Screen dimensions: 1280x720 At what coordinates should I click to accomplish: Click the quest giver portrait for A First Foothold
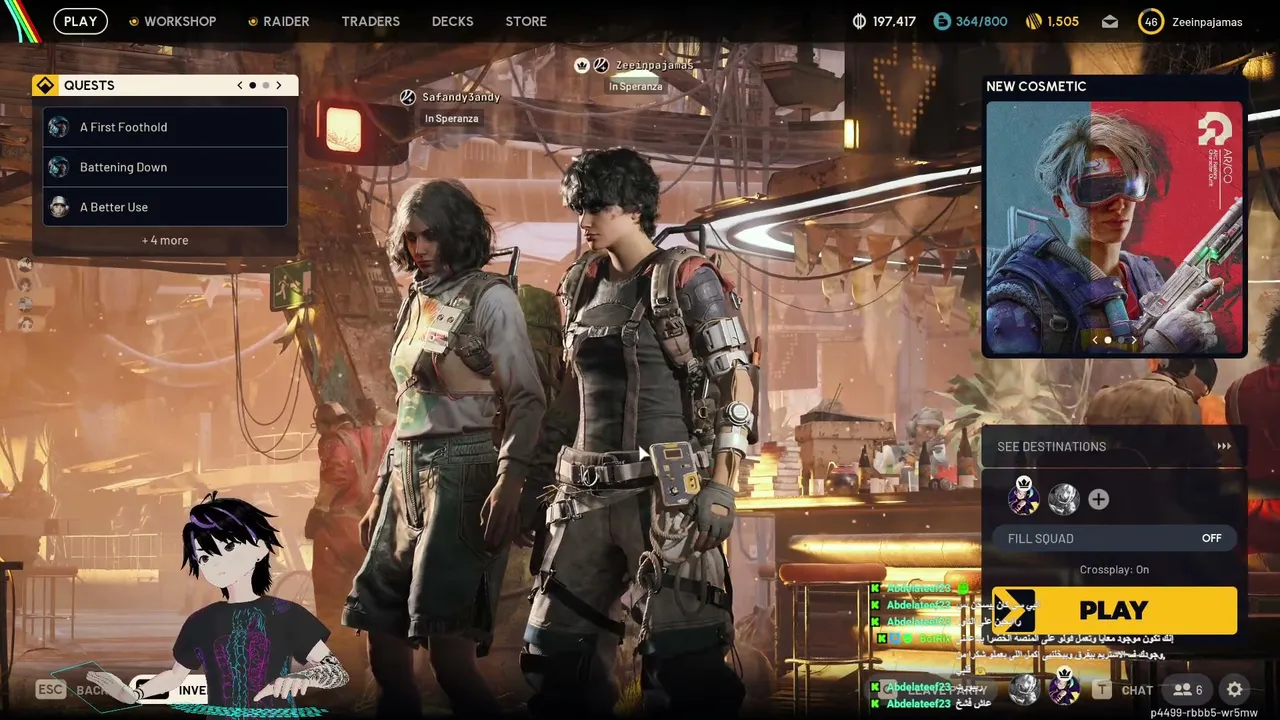pyautogui.click(x=59, y=127)
